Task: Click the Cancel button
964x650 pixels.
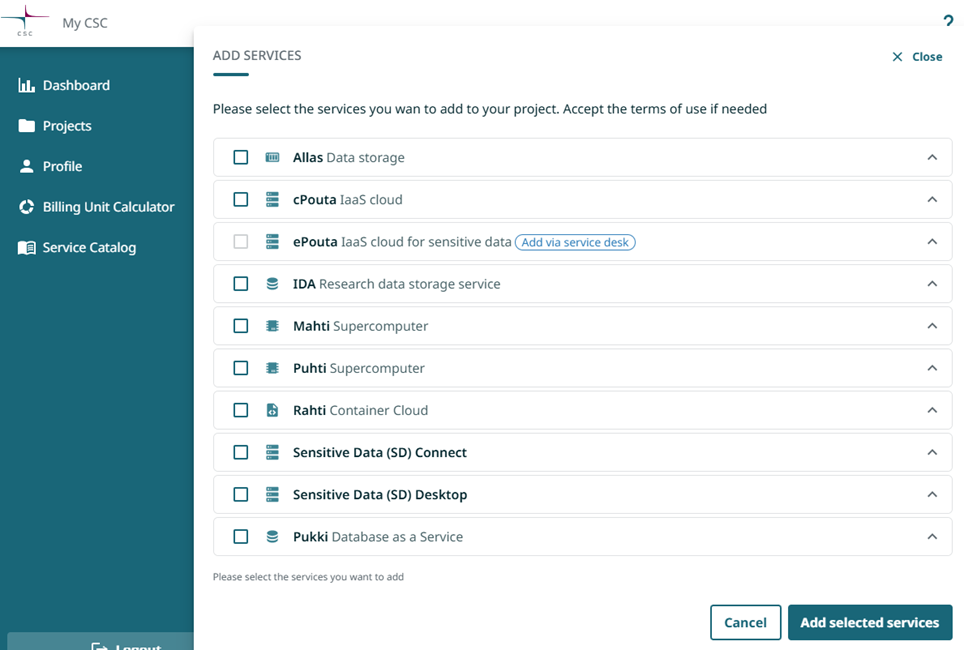Action: (745, 622)
